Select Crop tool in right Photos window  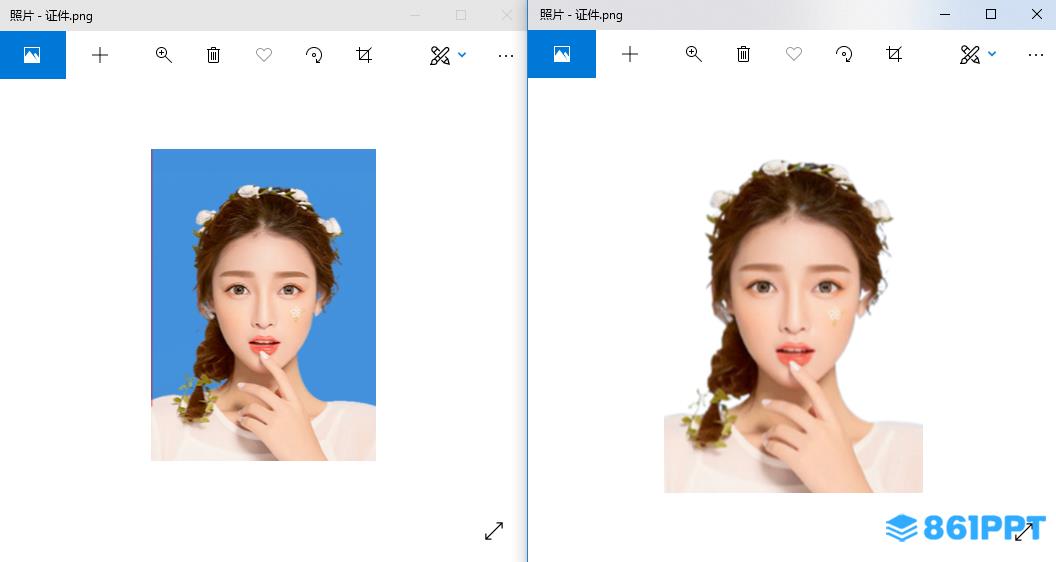coord(894,54)
